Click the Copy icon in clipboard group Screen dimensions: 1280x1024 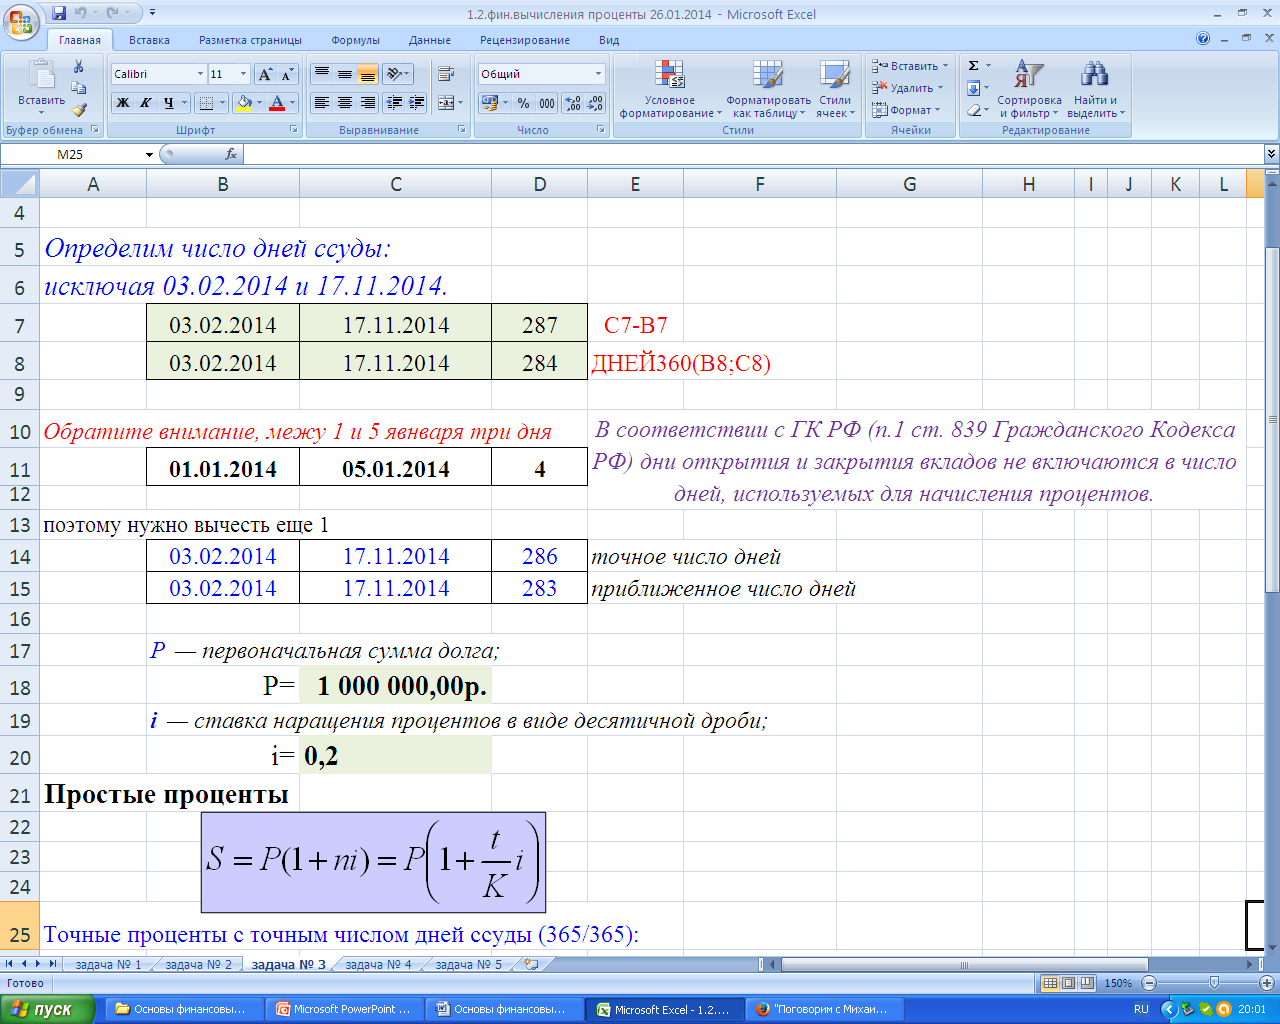coord(79,88)
